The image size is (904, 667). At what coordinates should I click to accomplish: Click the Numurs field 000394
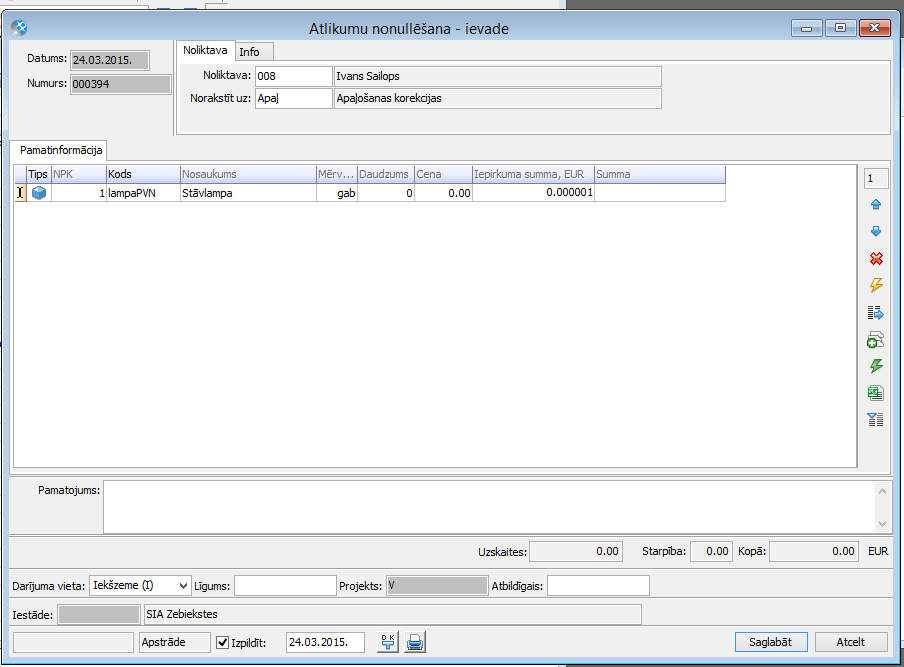120,84
